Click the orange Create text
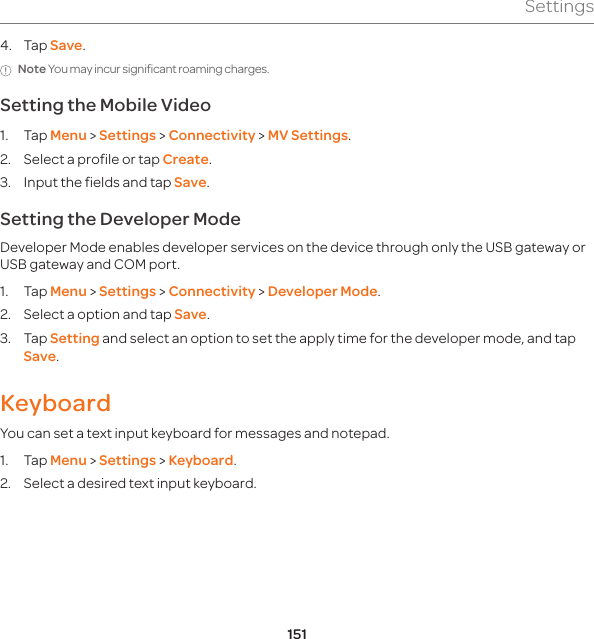594x639 pixels. click(185, 159)
